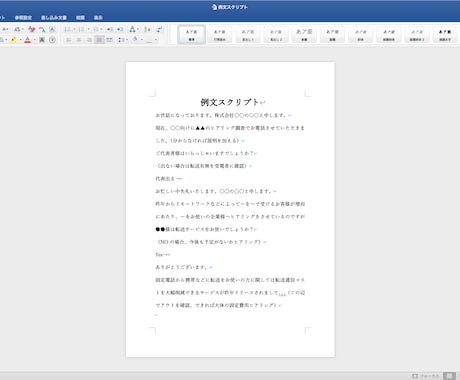Open the multilevel list dropdown arrow
The image size is (460, 380).
(x=102, y=30)
